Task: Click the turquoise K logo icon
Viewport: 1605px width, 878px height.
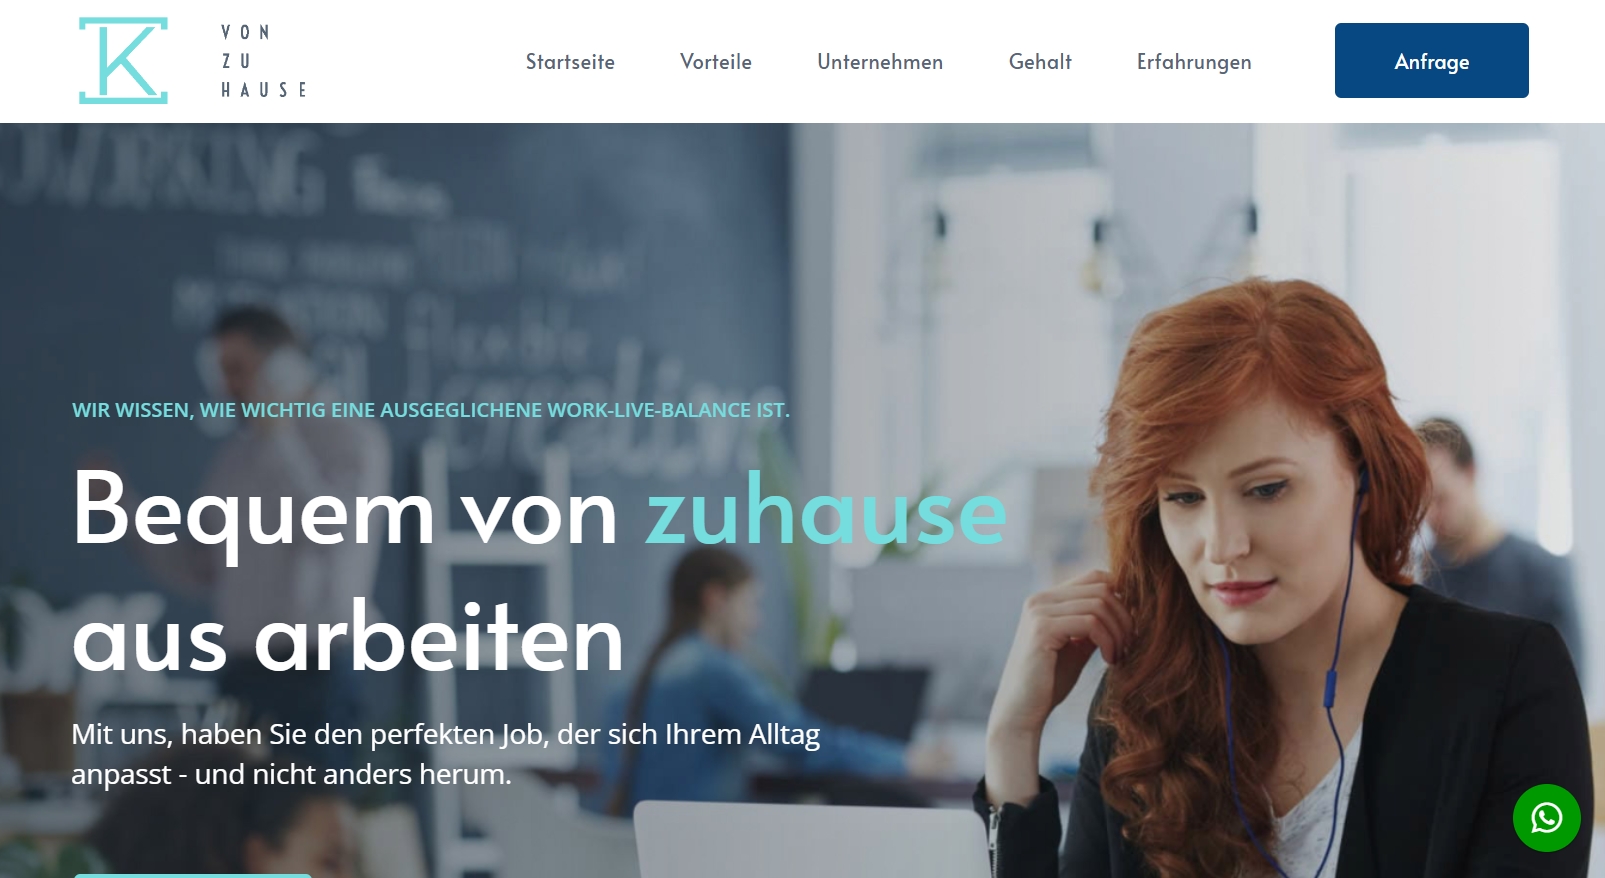Action: tap(123, 61)
